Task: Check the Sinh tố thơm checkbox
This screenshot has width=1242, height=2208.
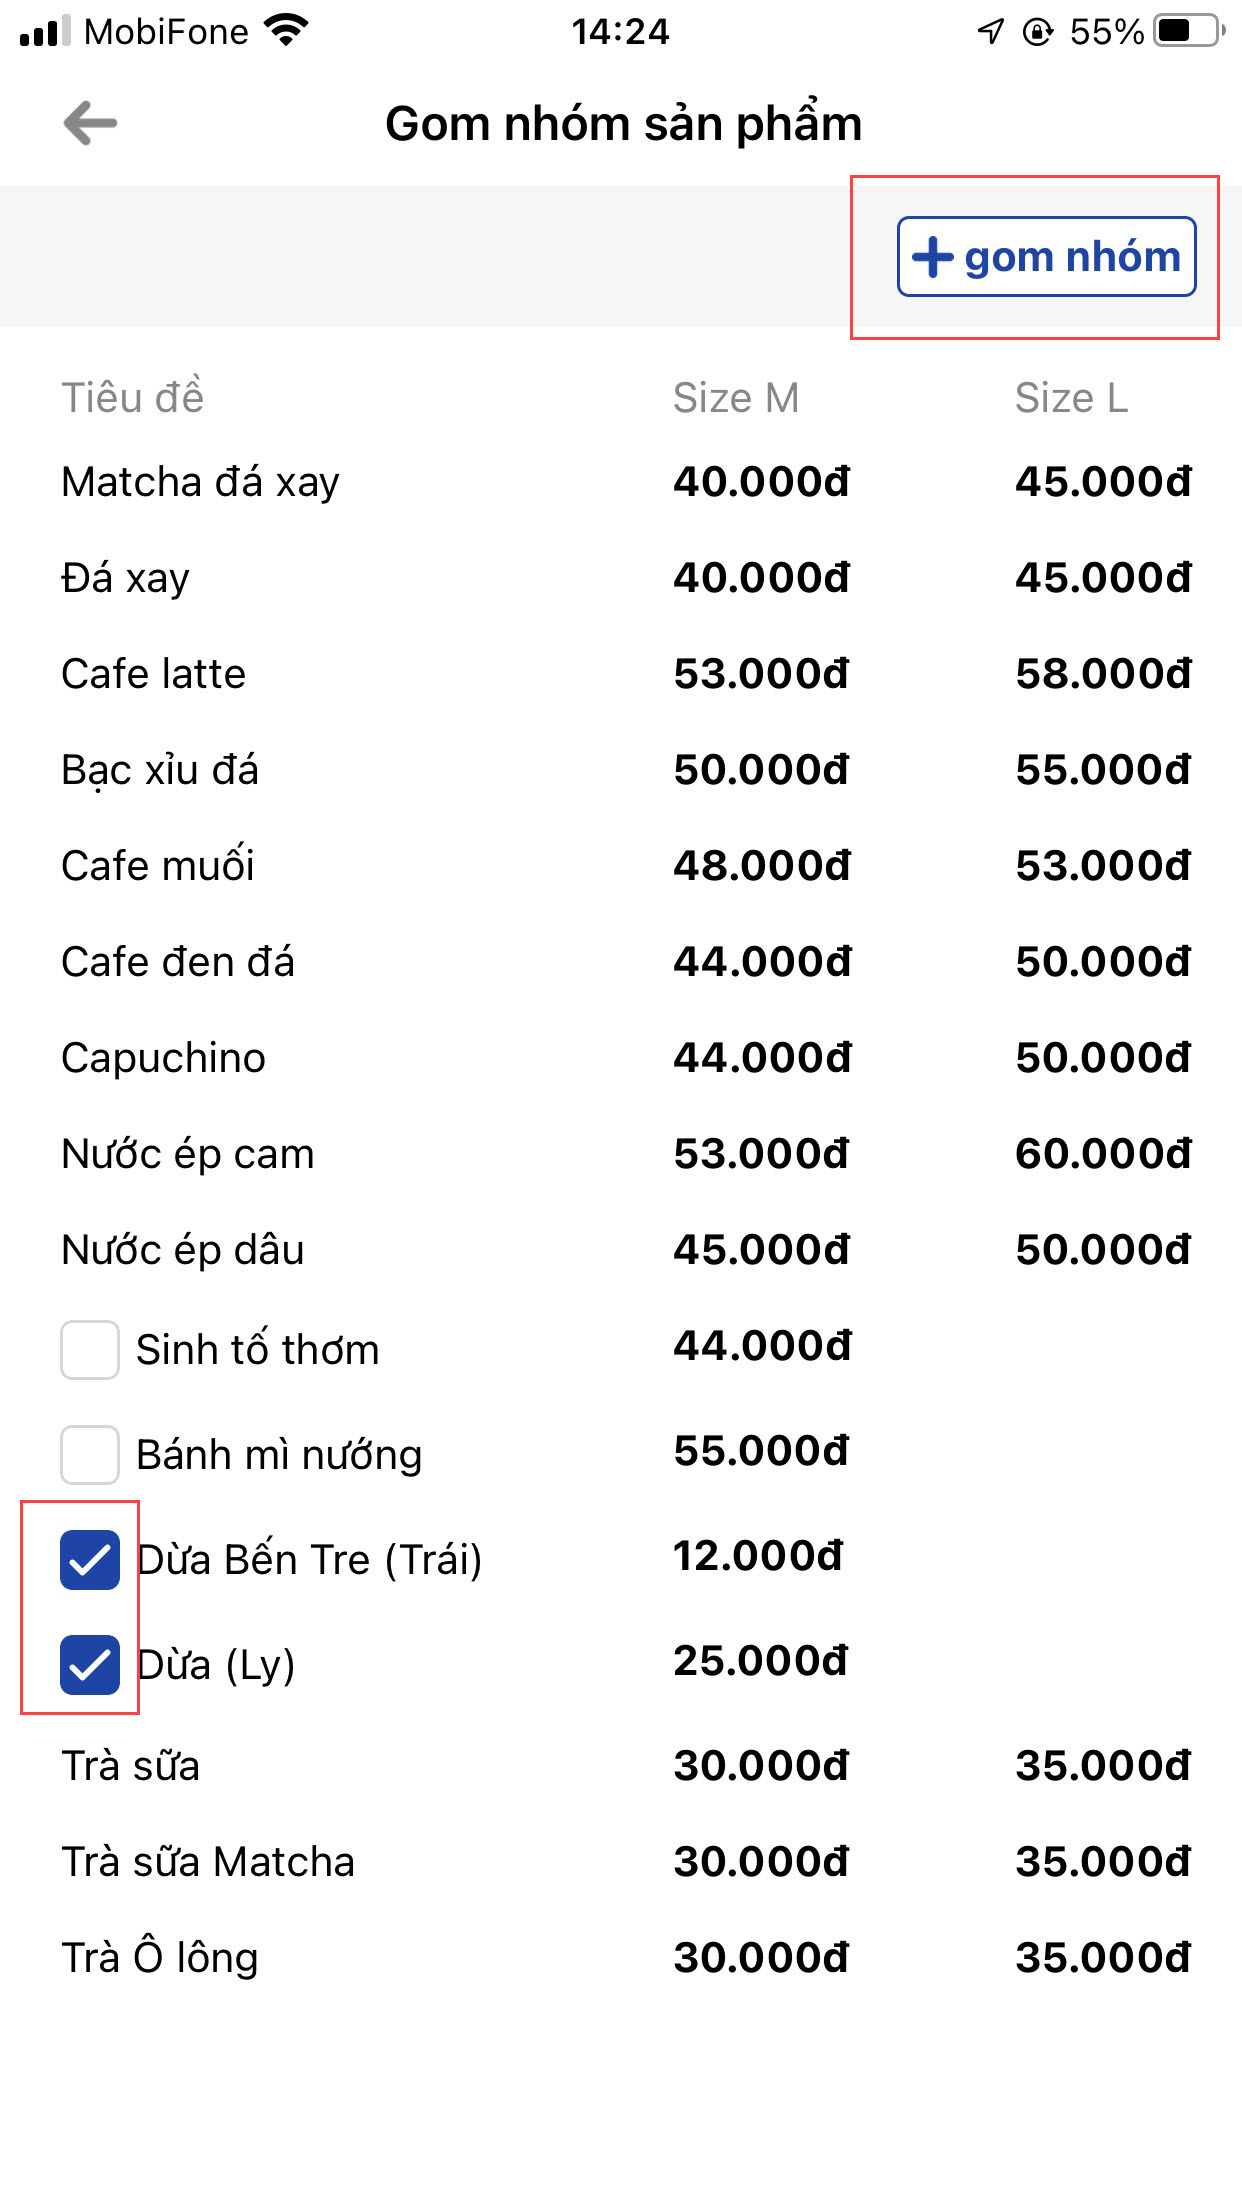Action: click(90, 1350)
